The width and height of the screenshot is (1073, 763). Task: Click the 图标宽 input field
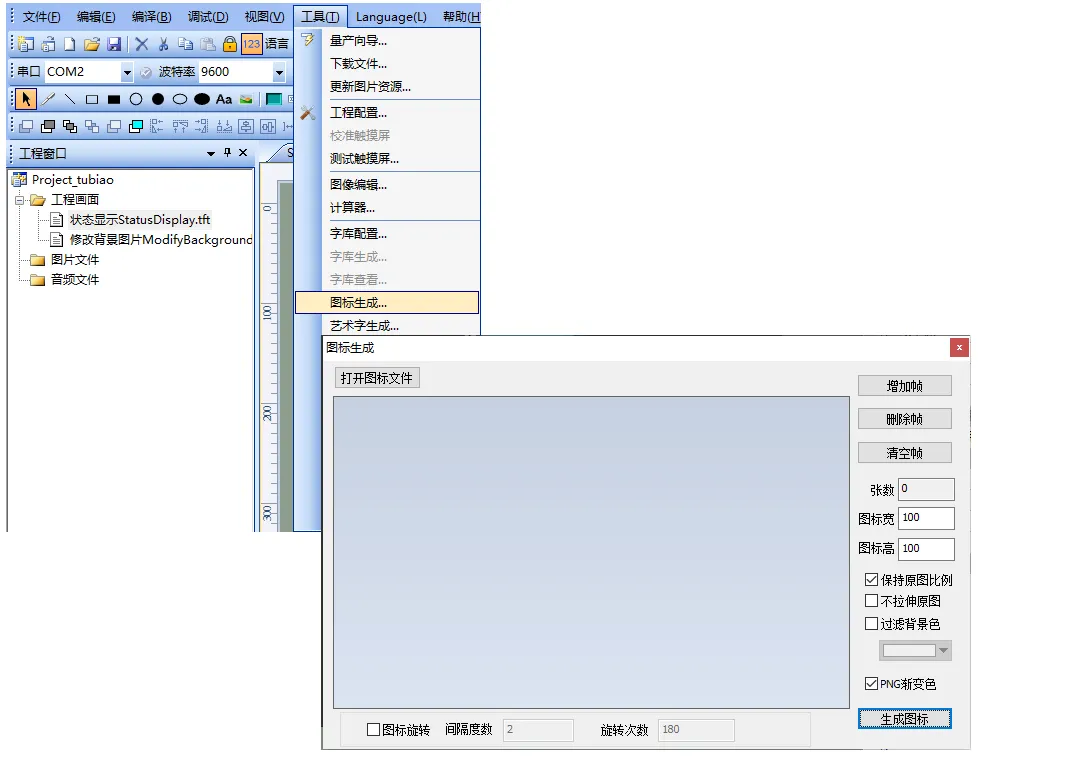pos(925,518)
